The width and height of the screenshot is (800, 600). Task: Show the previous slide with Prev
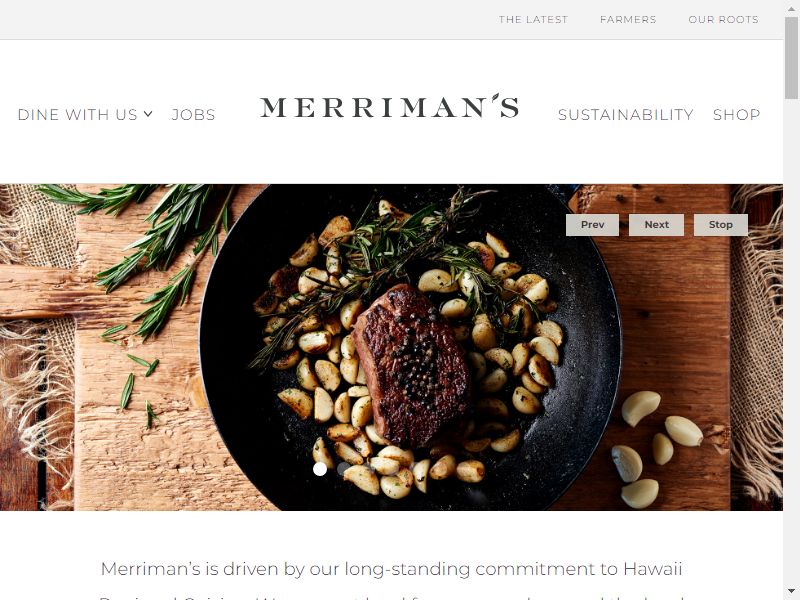click(592, 224)
